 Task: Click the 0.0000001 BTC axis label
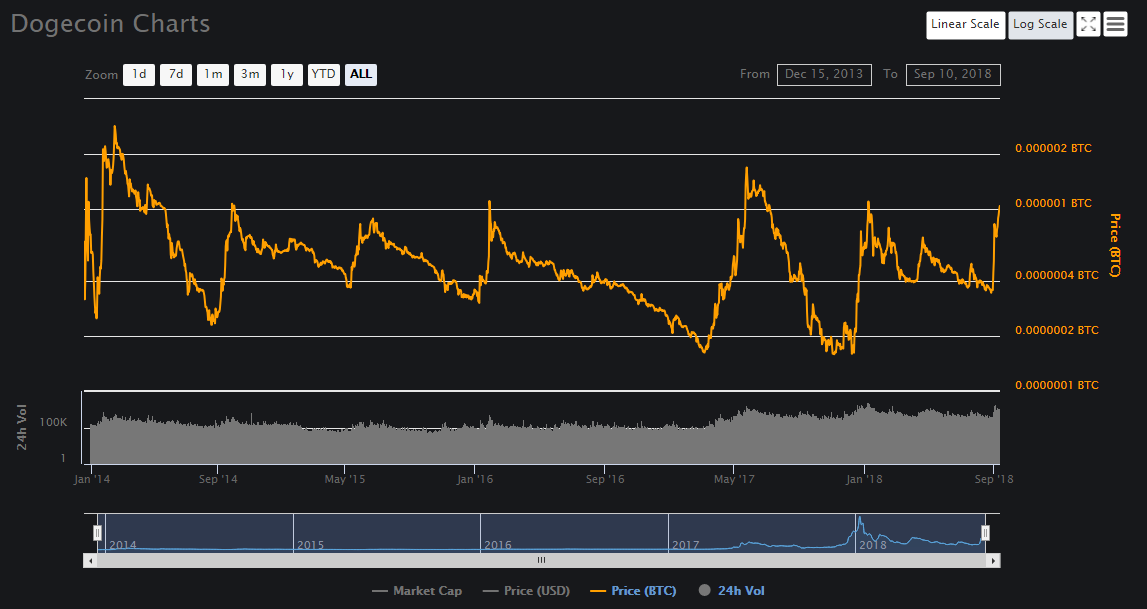[1057, 385]
